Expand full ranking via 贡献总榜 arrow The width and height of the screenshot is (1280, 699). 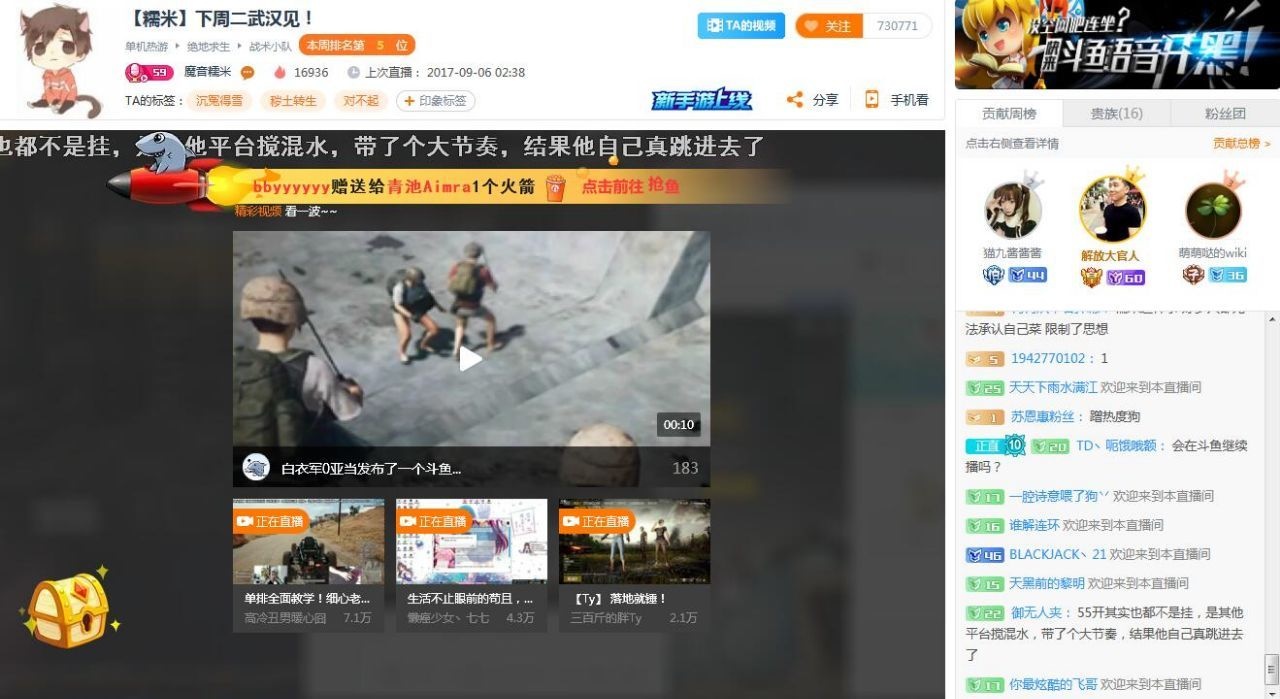tap(1241, 144)
